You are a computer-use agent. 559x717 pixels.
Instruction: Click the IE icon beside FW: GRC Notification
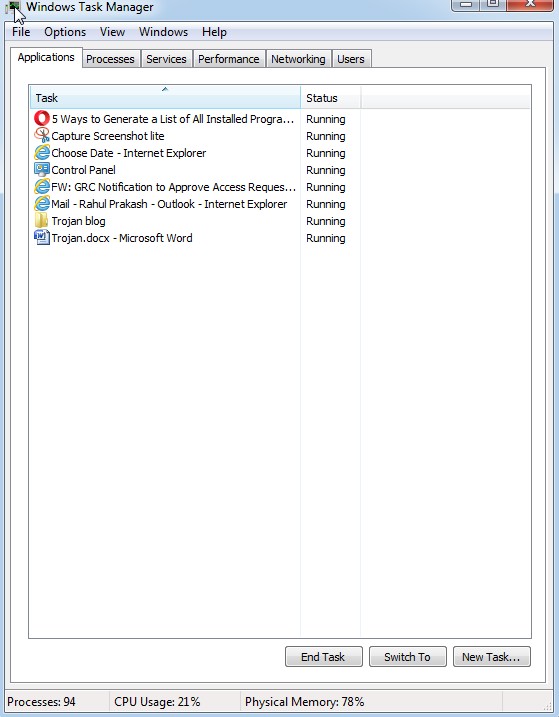coord(42,187)
